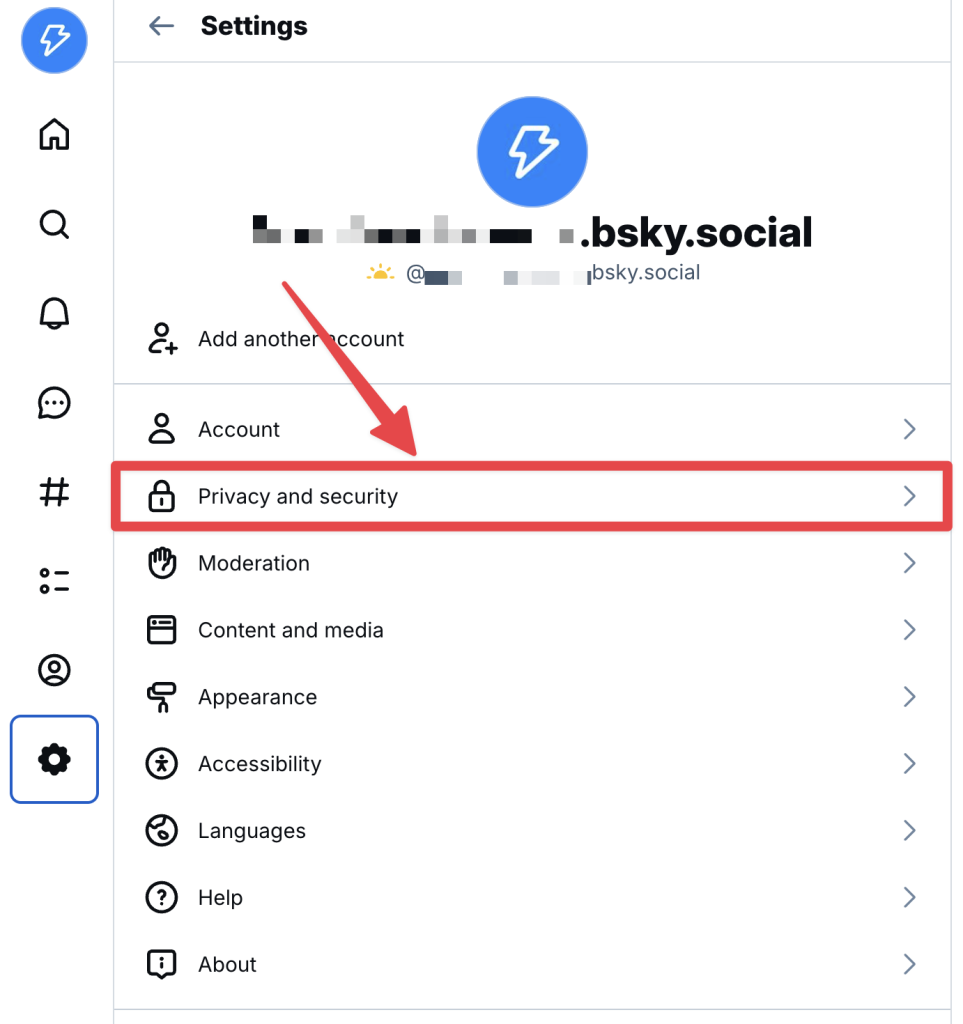Click the Bluesky lightning bolt avatar
This screenshot has width=963, height=1024.
tap(53, 40)
